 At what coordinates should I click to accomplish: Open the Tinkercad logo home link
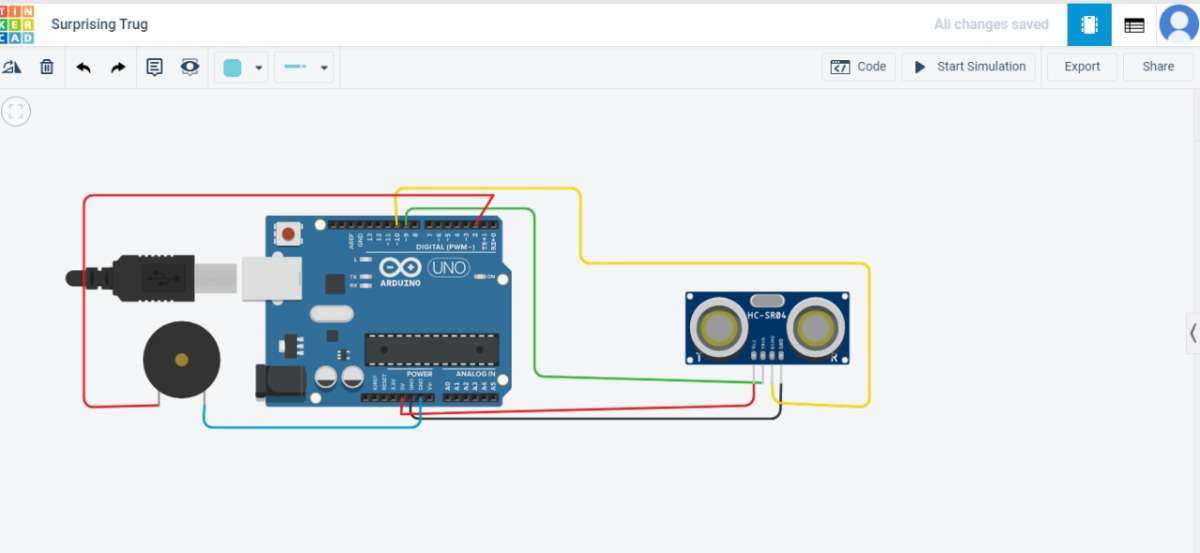[17, 24]
